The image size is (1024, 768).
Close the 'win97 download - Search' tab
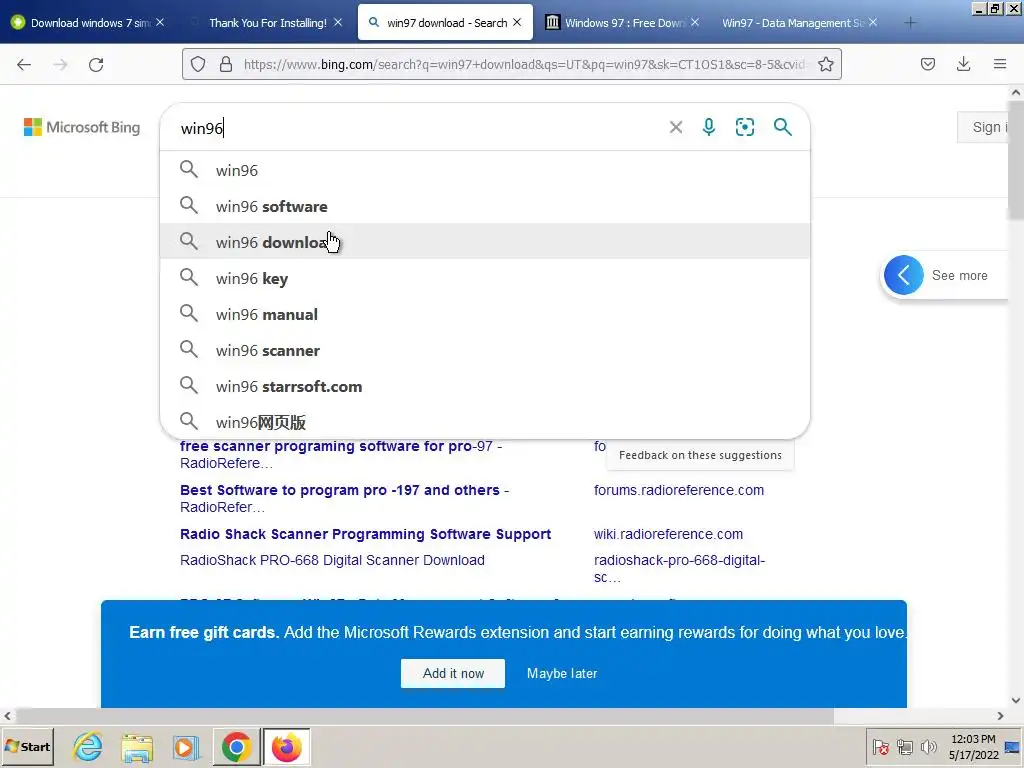click(x=517, y=22)
